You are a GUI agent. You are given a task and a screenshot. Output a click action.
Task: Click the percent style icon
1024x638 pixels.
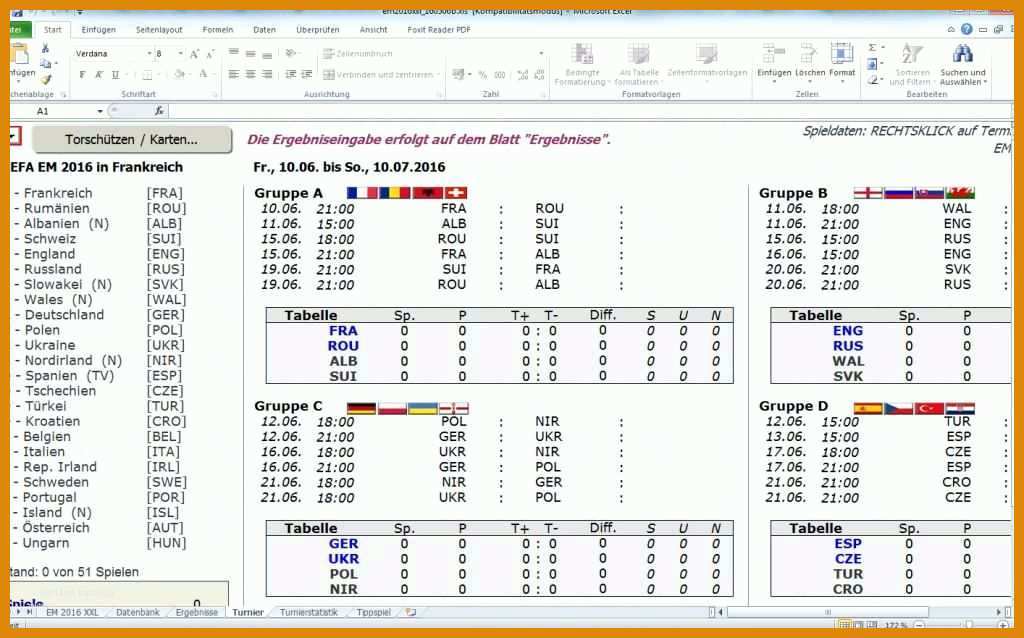pyautogui.click(x=483, y=75)
